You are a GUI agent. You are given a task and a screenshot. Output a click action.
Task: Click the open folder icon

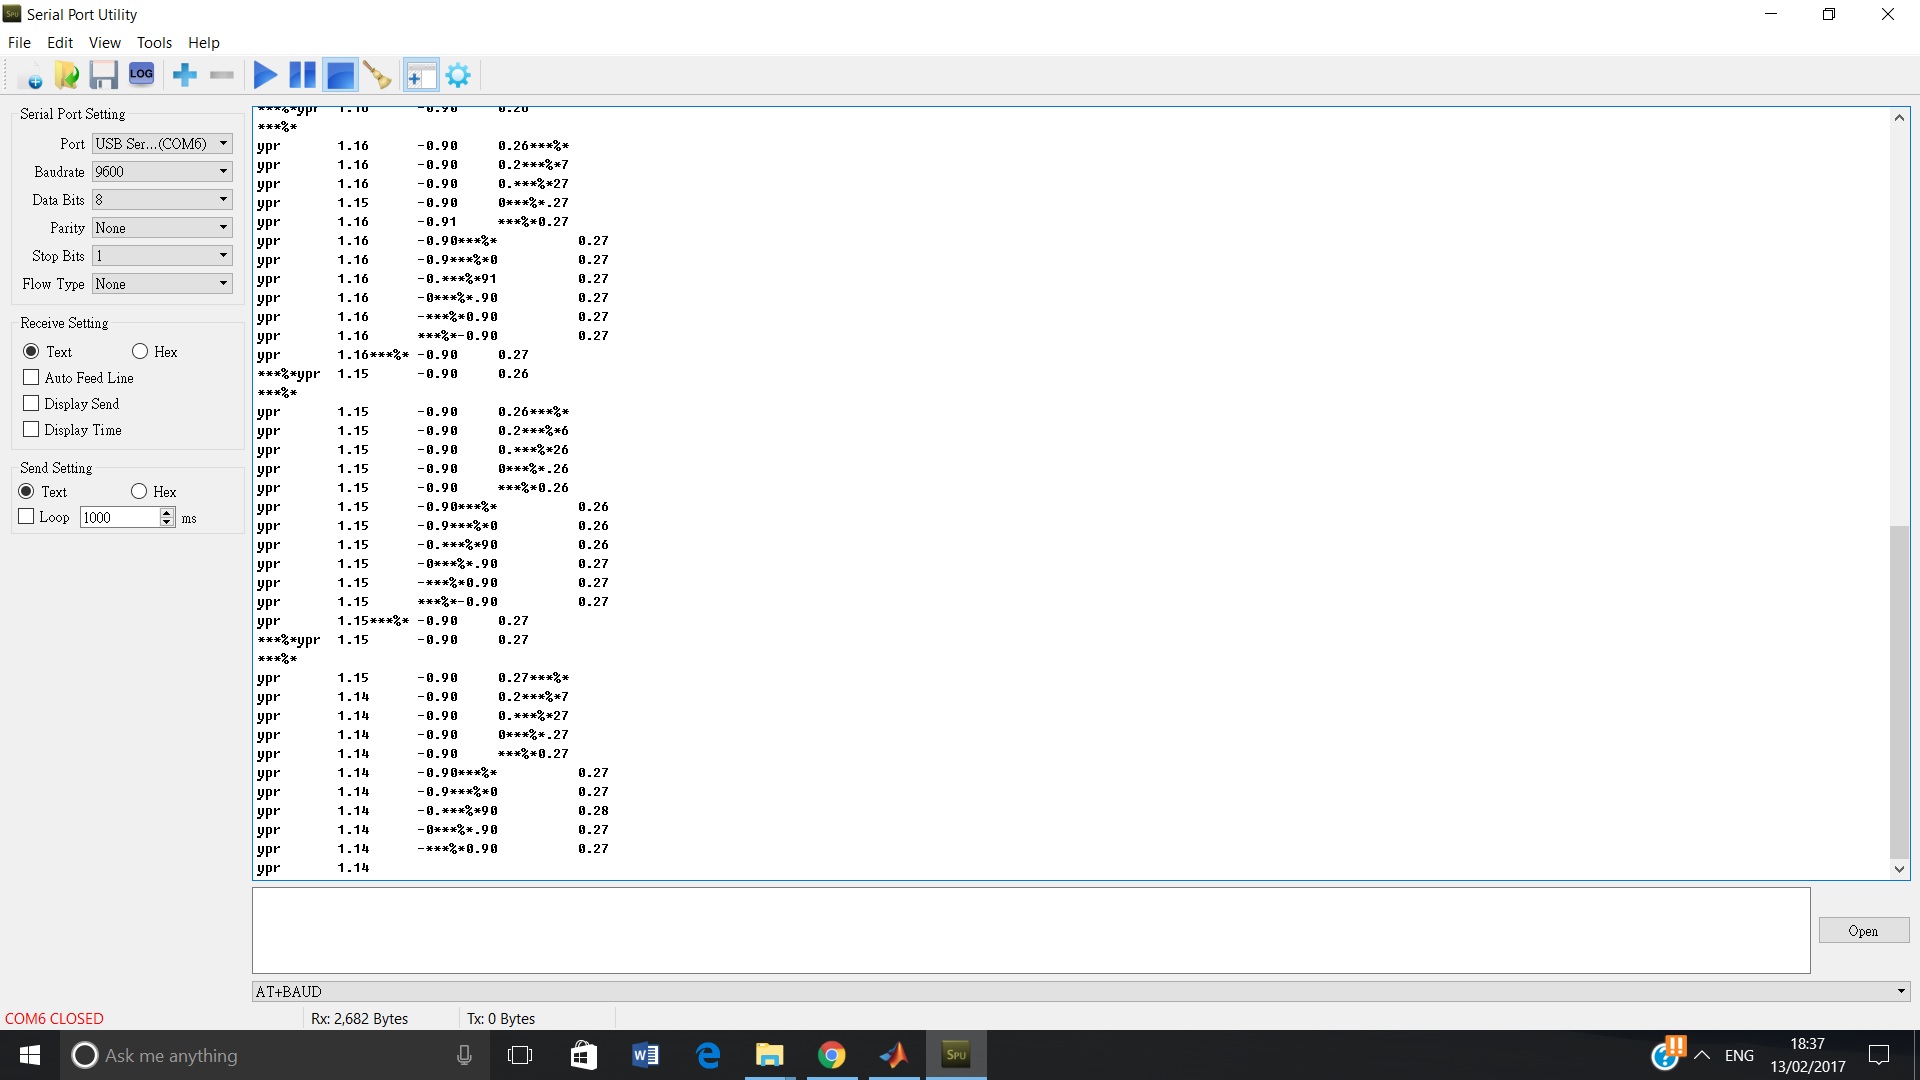click(67, 75)
